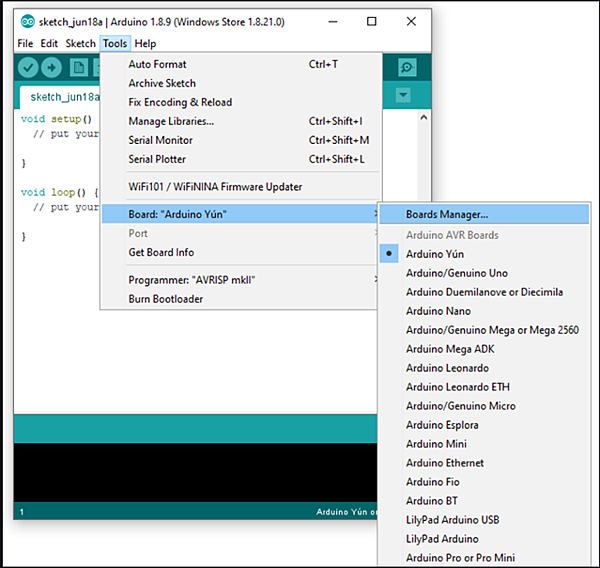Select Arduino Esplora board
This screenshot has height=568, width=600.
click(x=484, y=425)
